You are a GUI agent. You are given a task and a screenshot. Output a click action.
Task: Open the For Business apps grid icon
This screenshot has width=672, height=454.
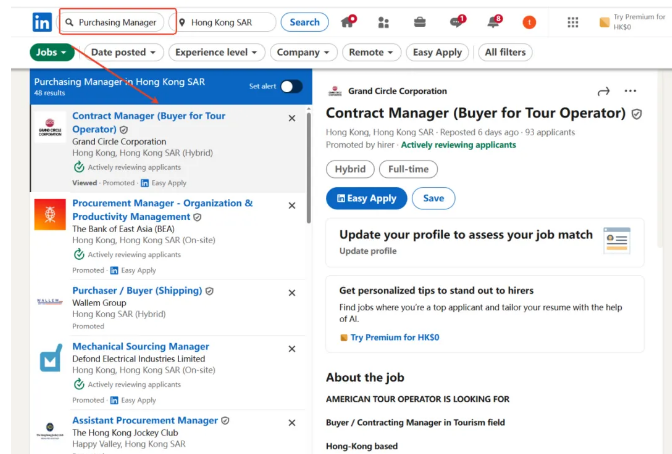pos(572,22)
